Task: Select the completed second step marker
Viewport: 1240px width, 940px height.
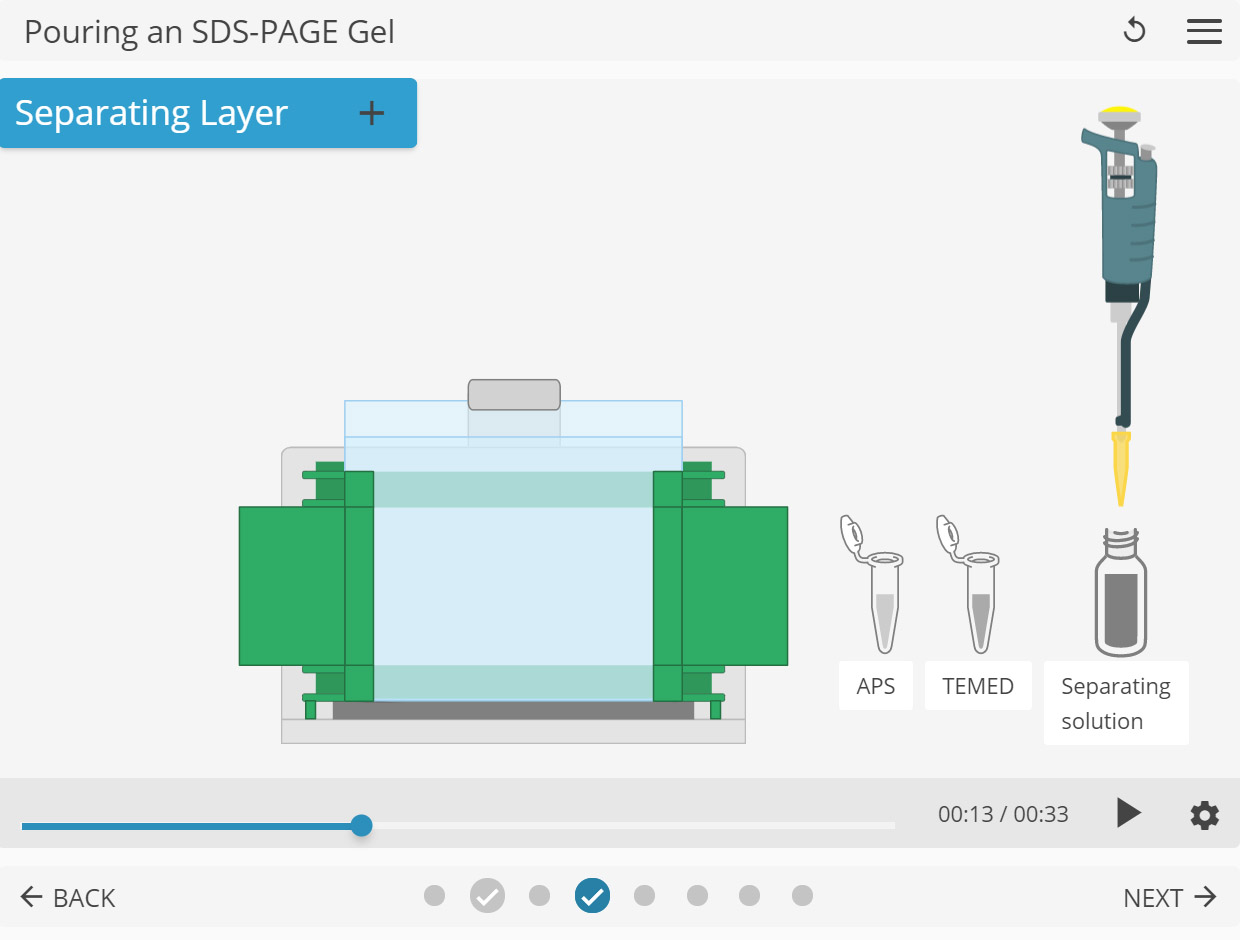Action: (488, 896)
